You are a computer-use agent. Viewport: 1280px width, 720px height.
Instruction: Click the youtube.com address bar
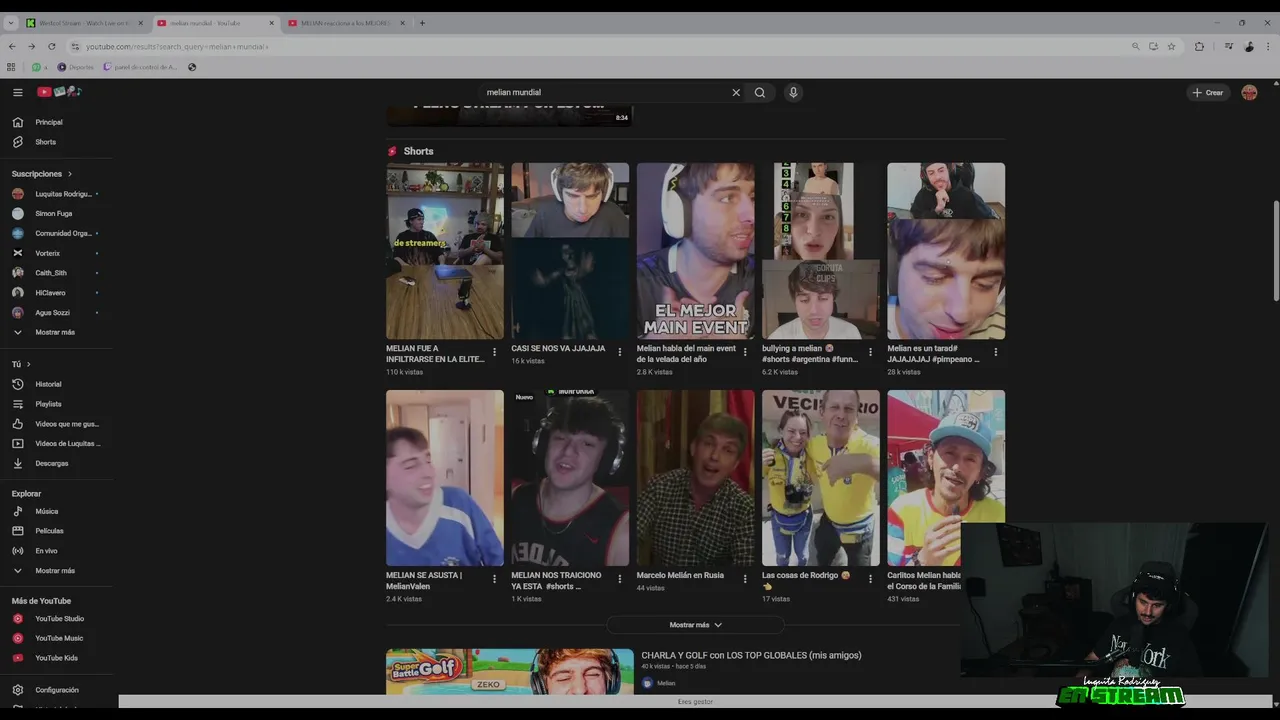pyautogui.click(x=600, y=46)
